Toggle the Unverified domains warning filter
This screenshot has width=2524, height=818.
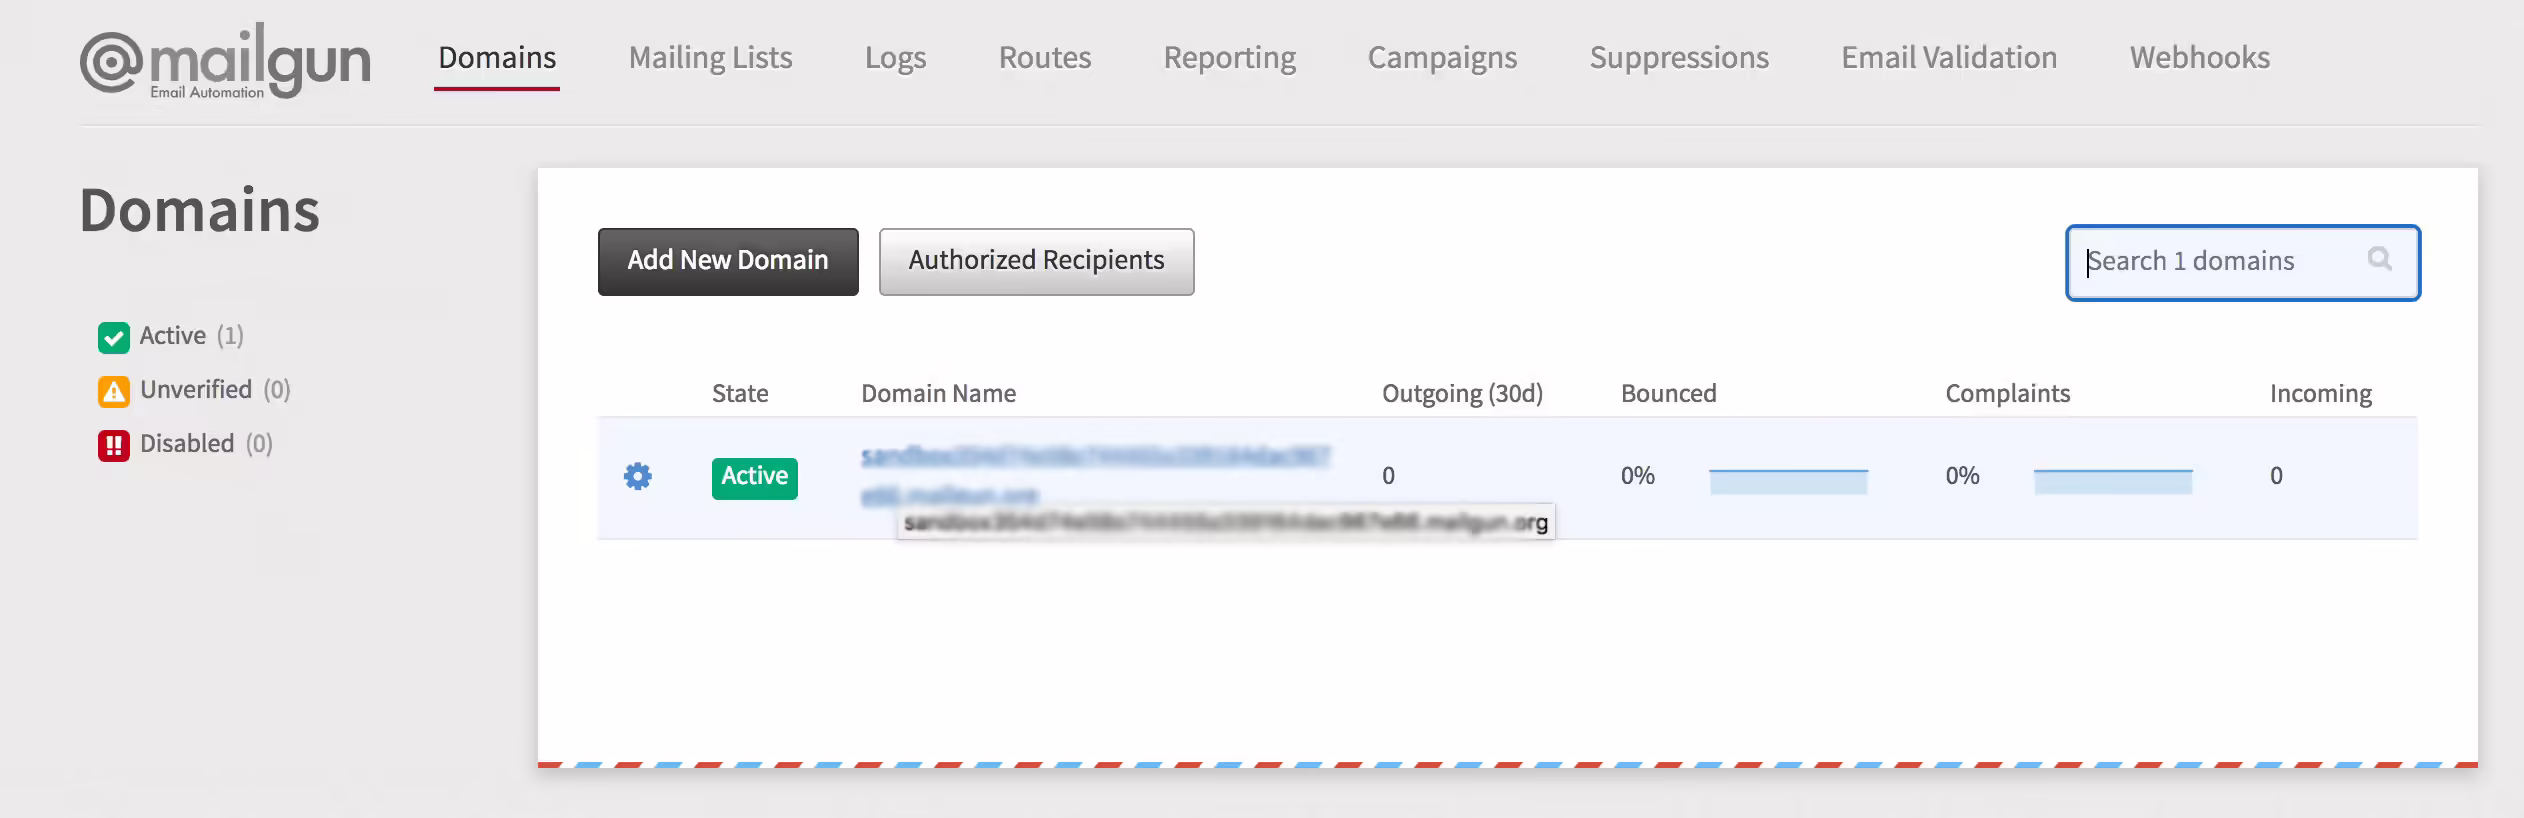(114, 391)
